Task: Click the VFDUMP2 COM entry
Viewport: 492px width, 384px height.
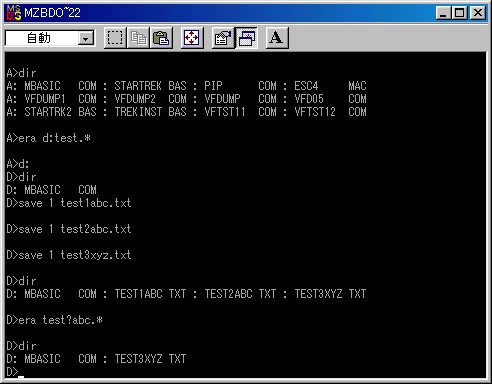Action: tap(150, 99)
